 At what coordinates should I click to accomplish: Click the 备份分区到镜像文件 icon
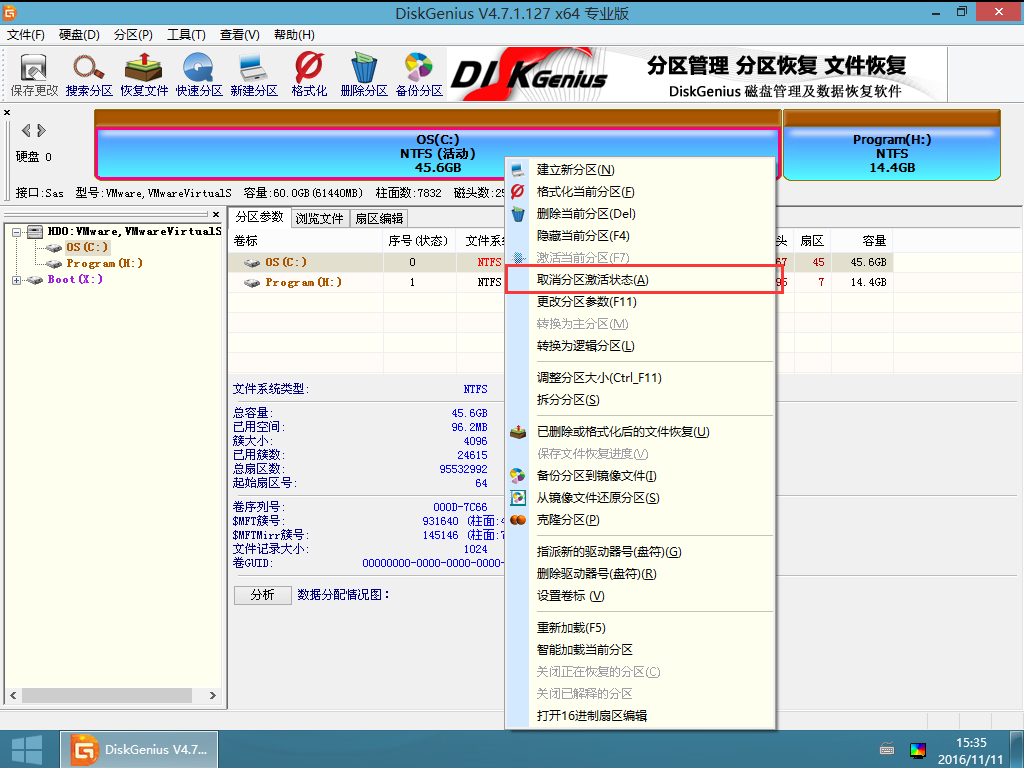coord(518,475)
